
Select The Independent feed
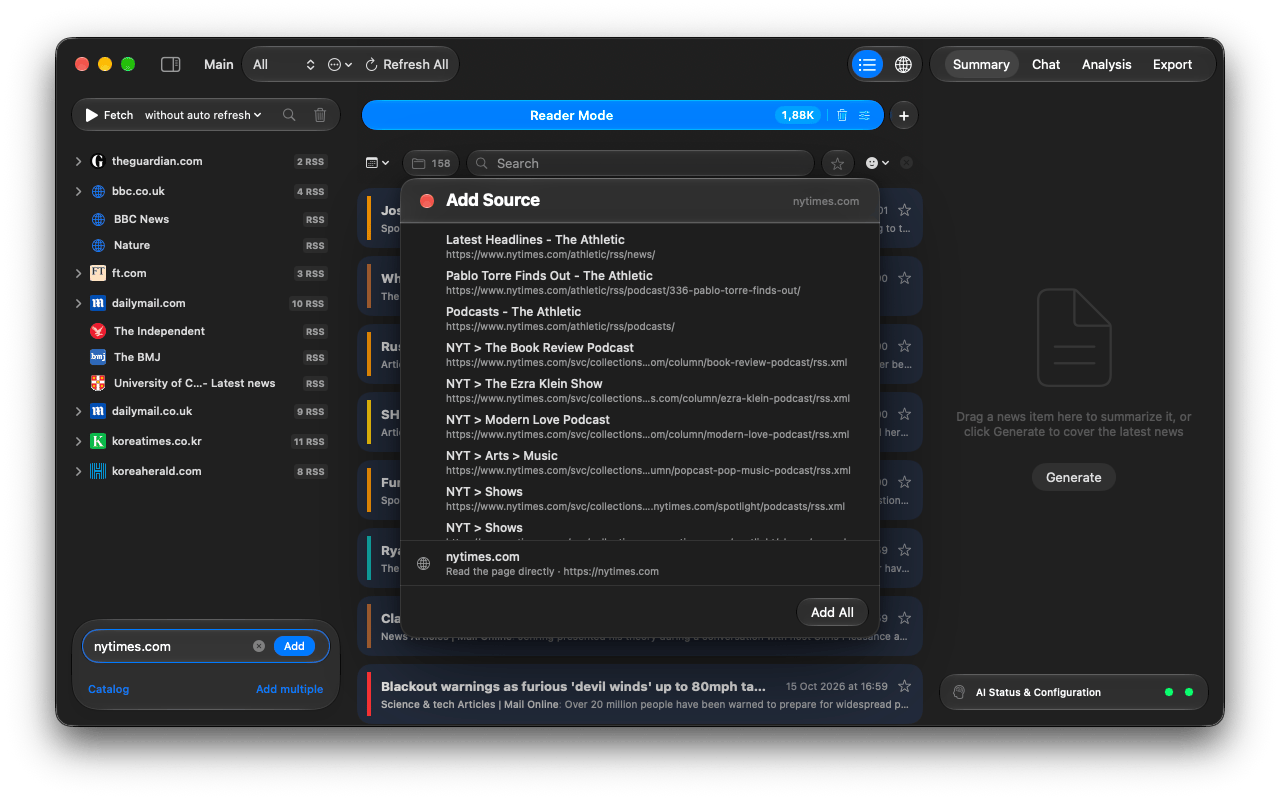(208, 331)
